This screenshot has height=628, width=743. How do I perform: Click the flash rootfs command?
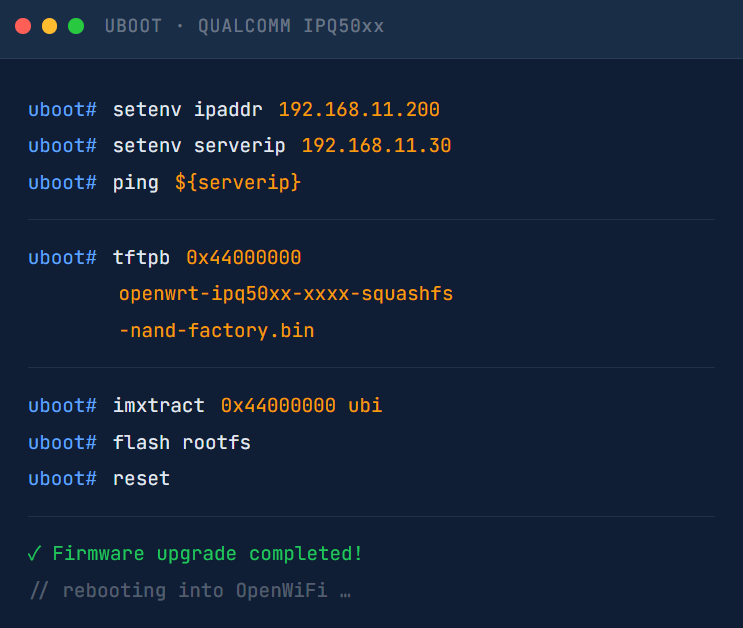(x=181, y=442)
